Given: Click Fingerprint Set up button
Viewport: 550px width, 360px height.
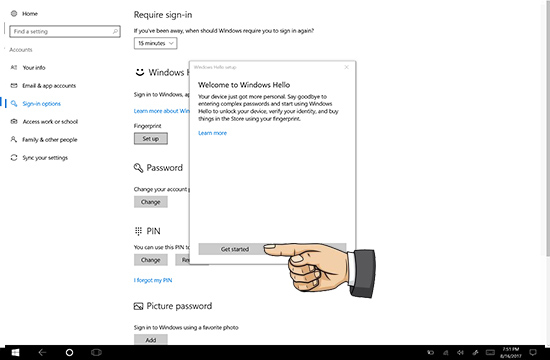Looking at the screenshot, I should click(x=150, y=139).
